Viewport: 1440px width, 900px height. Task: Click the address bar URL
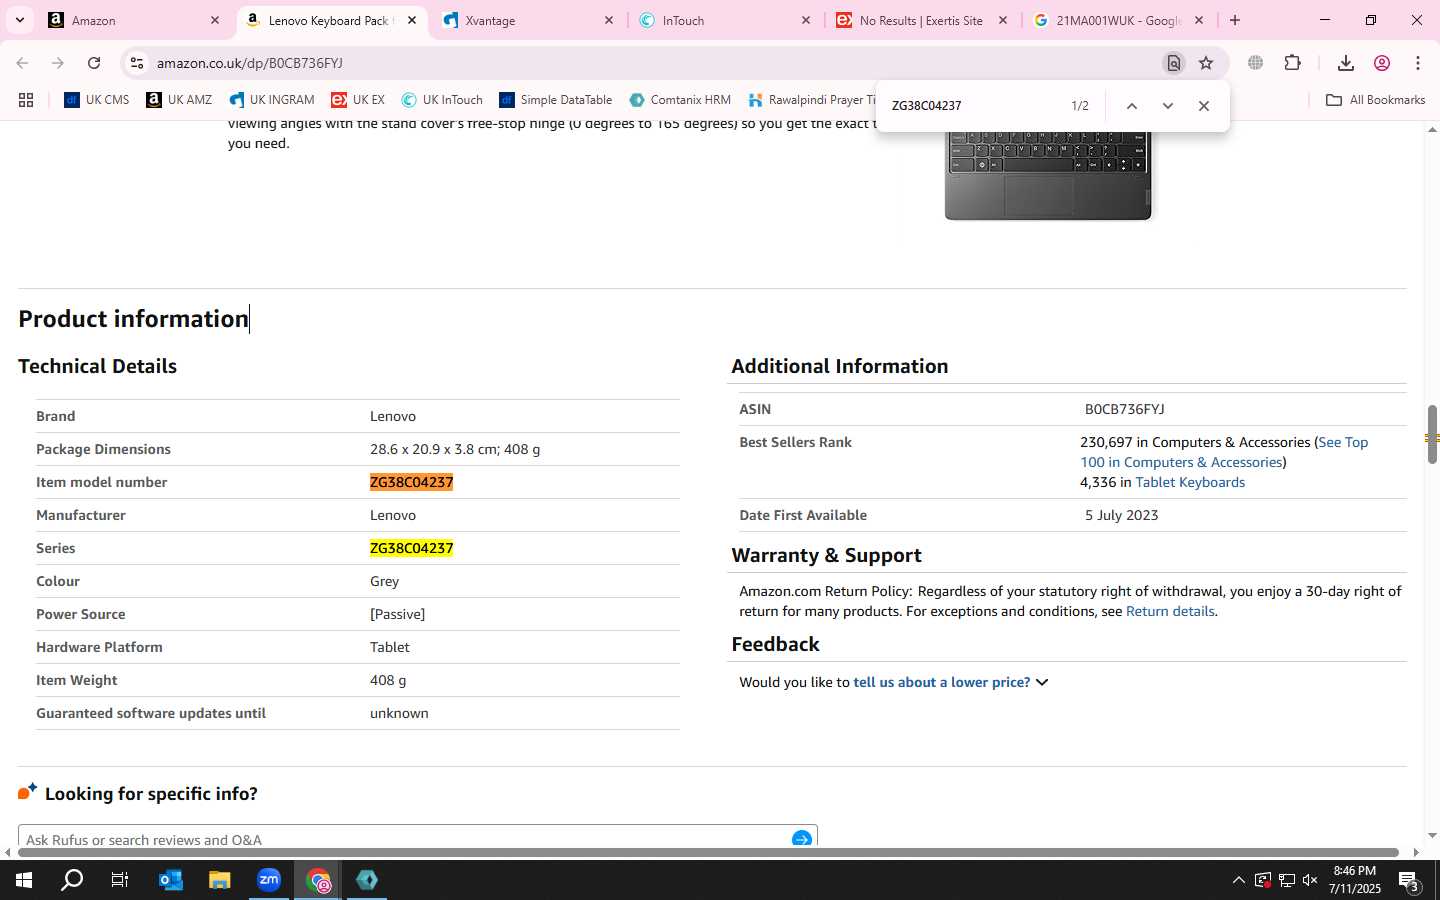pyautogui.click(x=250, y=63)
